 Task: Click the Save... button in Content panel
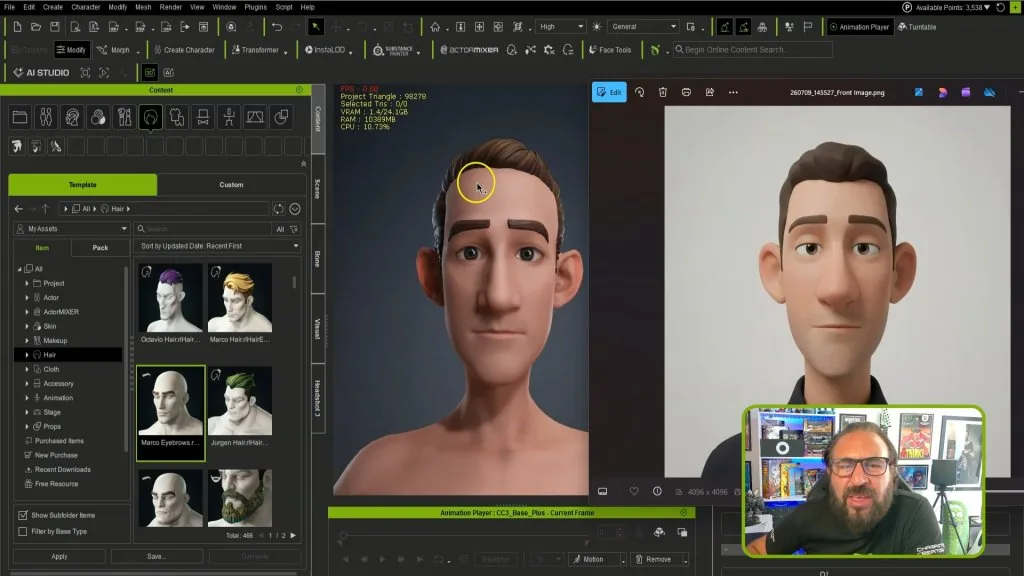pyautogui.click(x=157, y=556)
